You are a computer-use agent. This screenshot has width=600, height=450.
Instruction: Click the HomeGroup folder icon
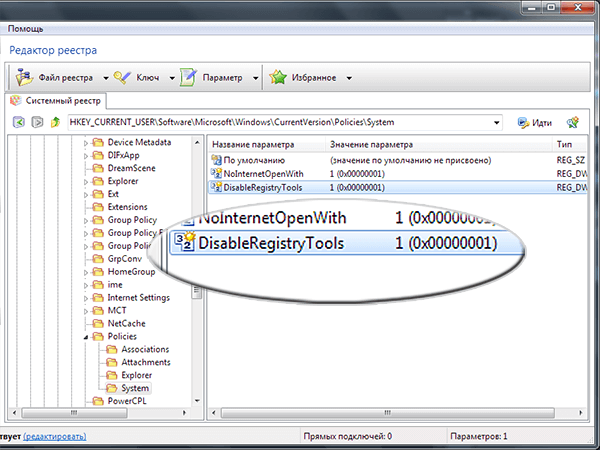98,272
